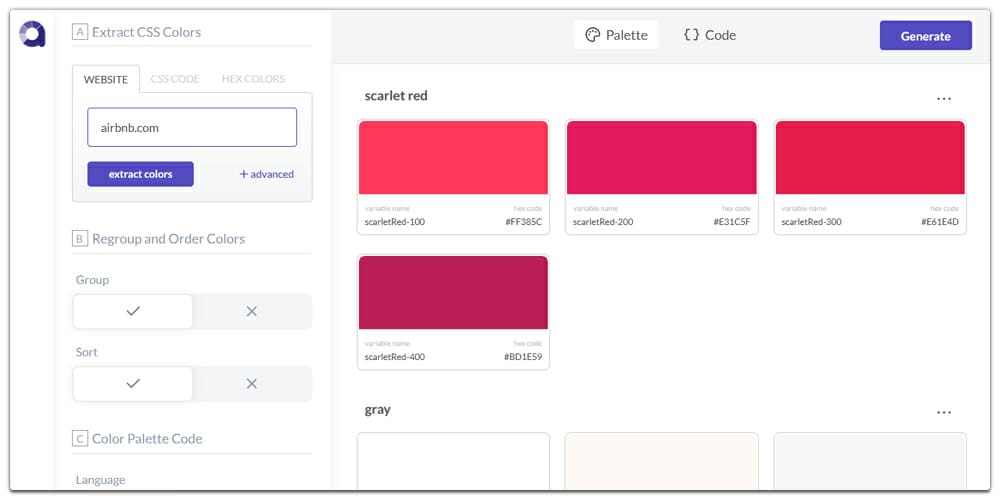The width and height of the screenshot is (1000, 500).
Task: Switch to the Palette view tab
Action: pos(616,35)
